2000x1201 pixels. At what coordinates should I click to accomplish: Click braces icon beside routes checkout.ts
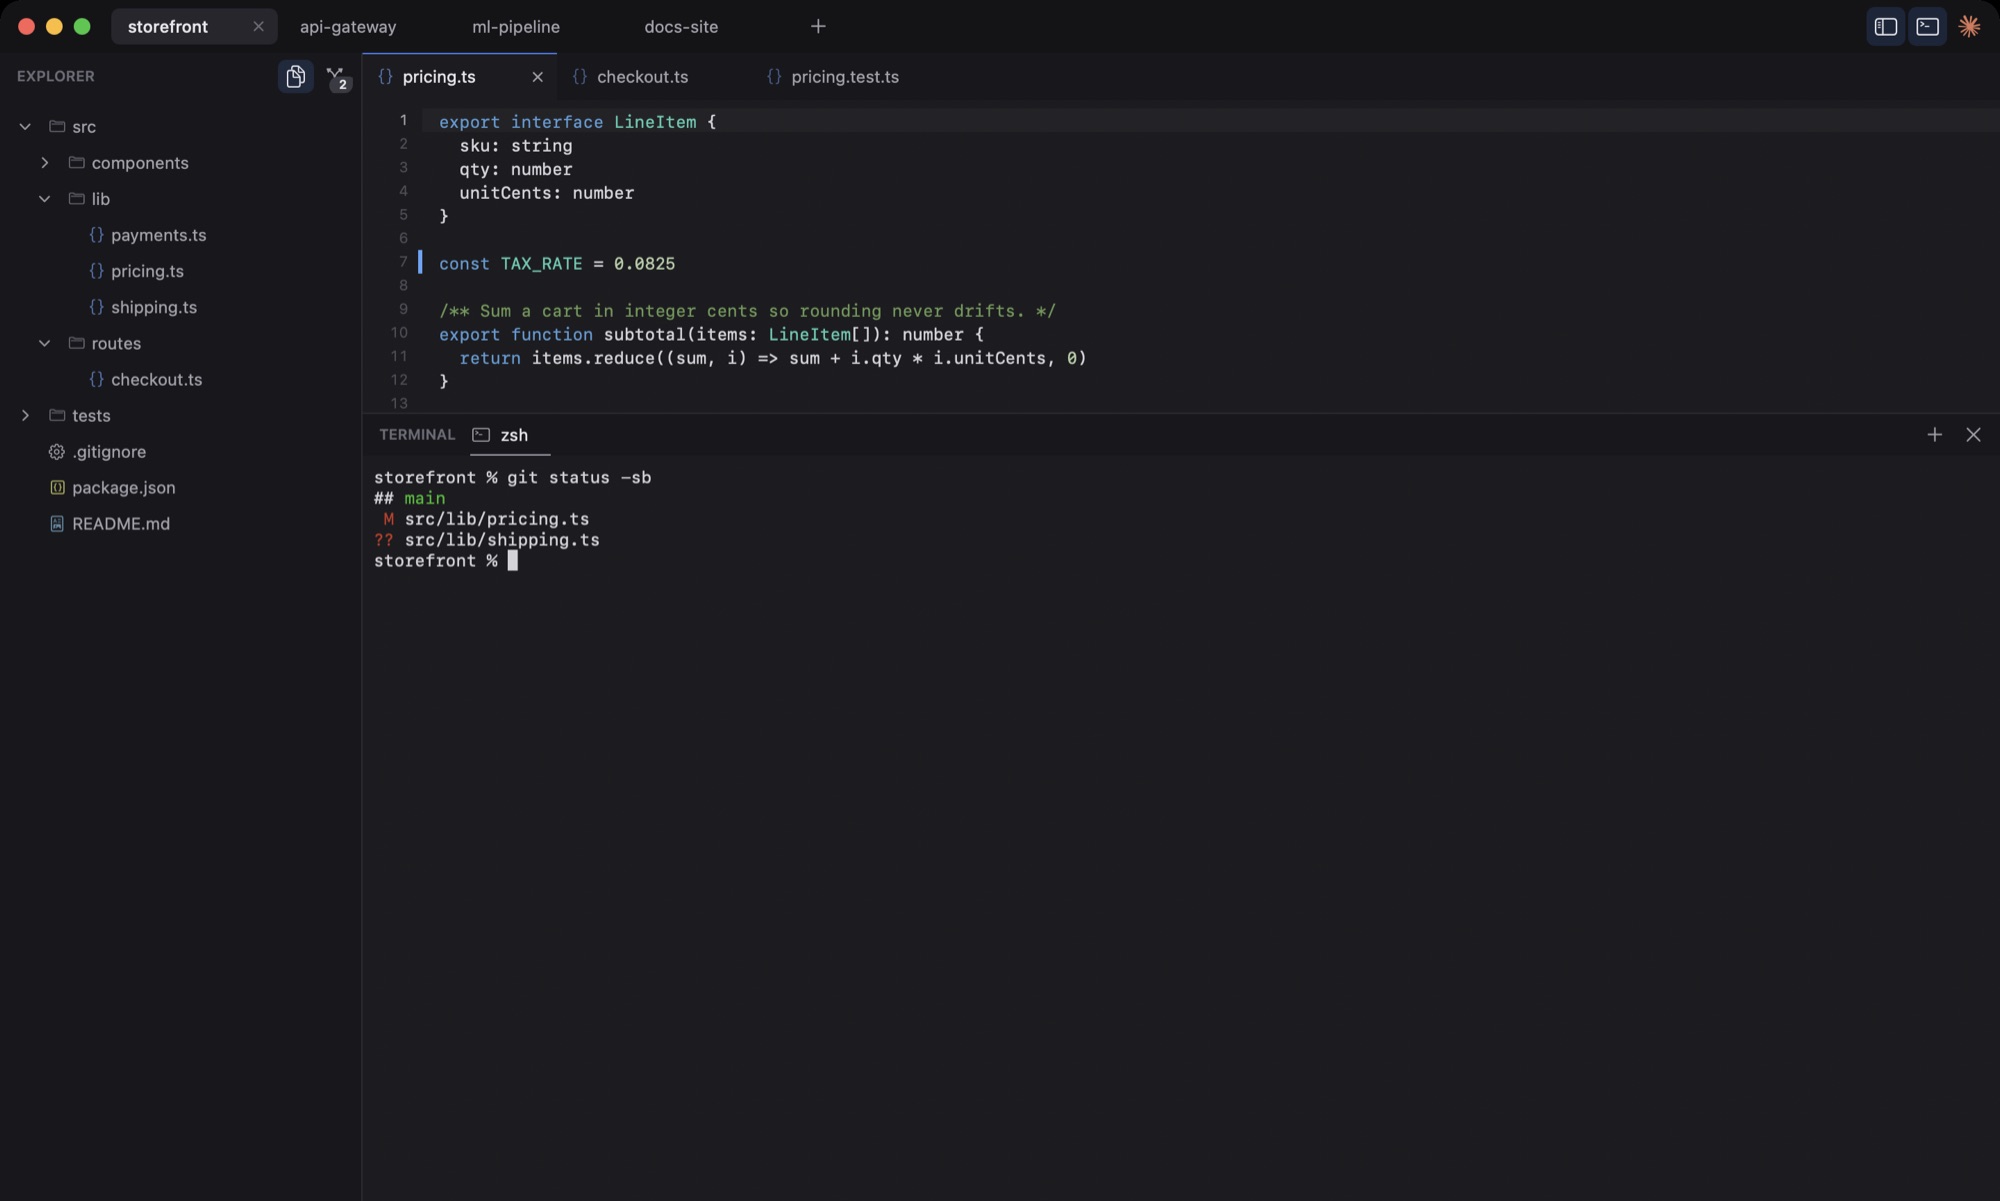click(x=96, y=379)
